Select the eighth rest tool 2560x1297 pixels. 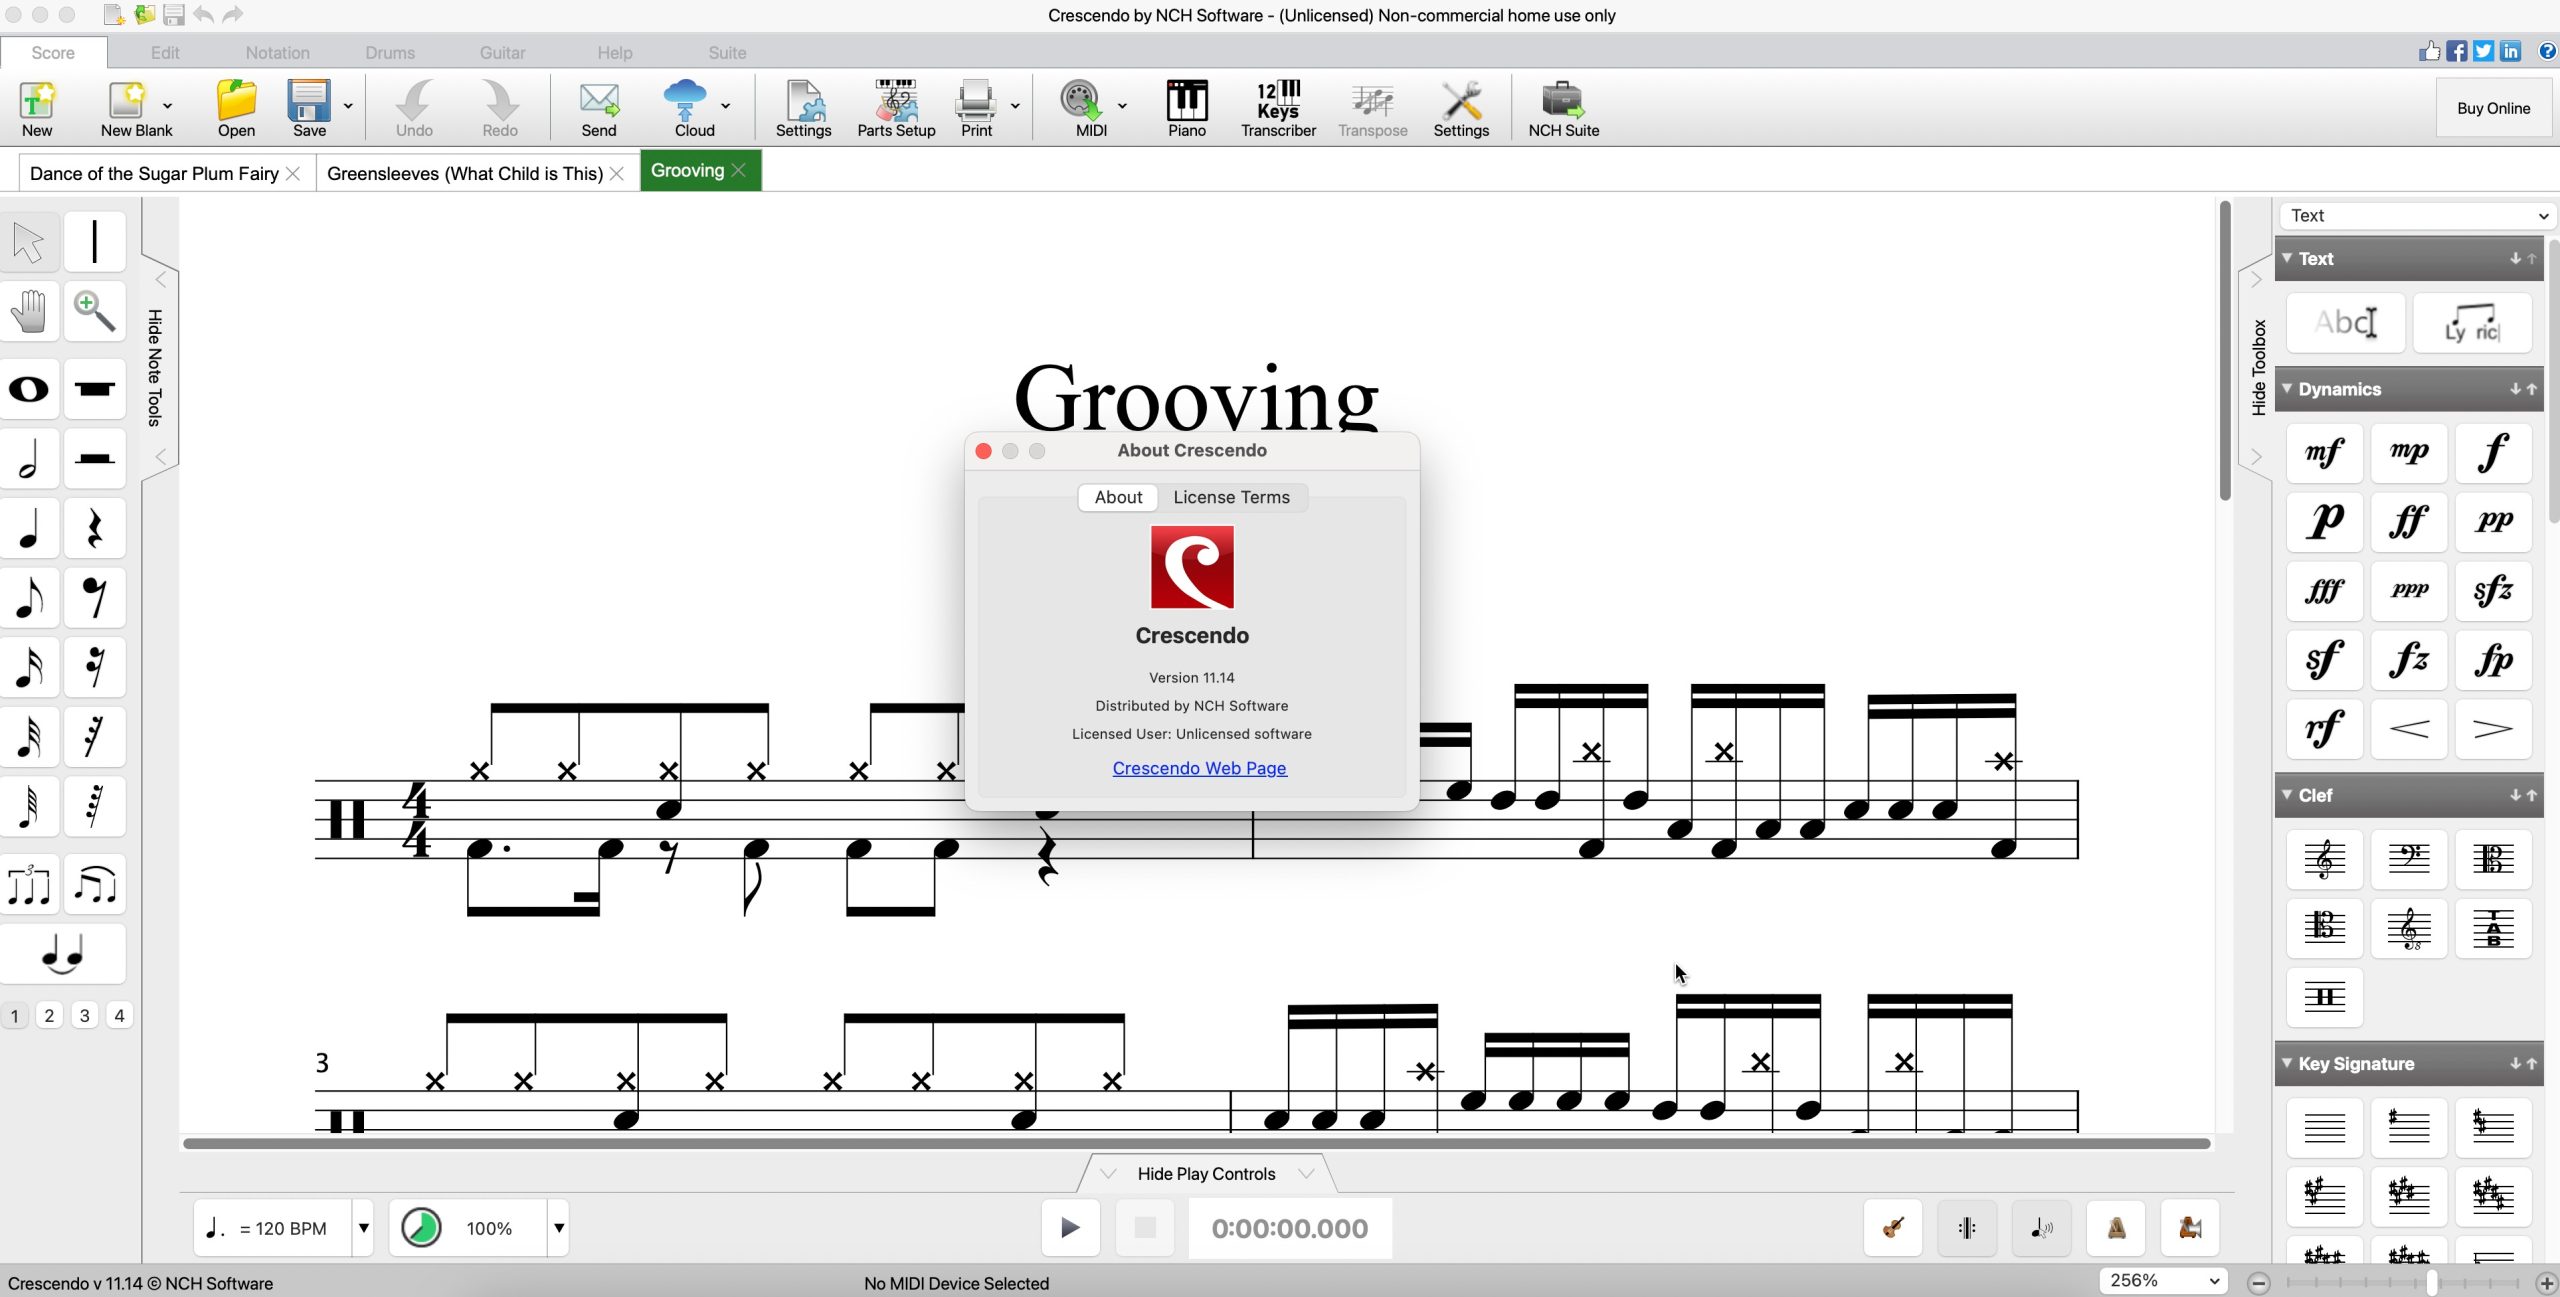[95, 598]
